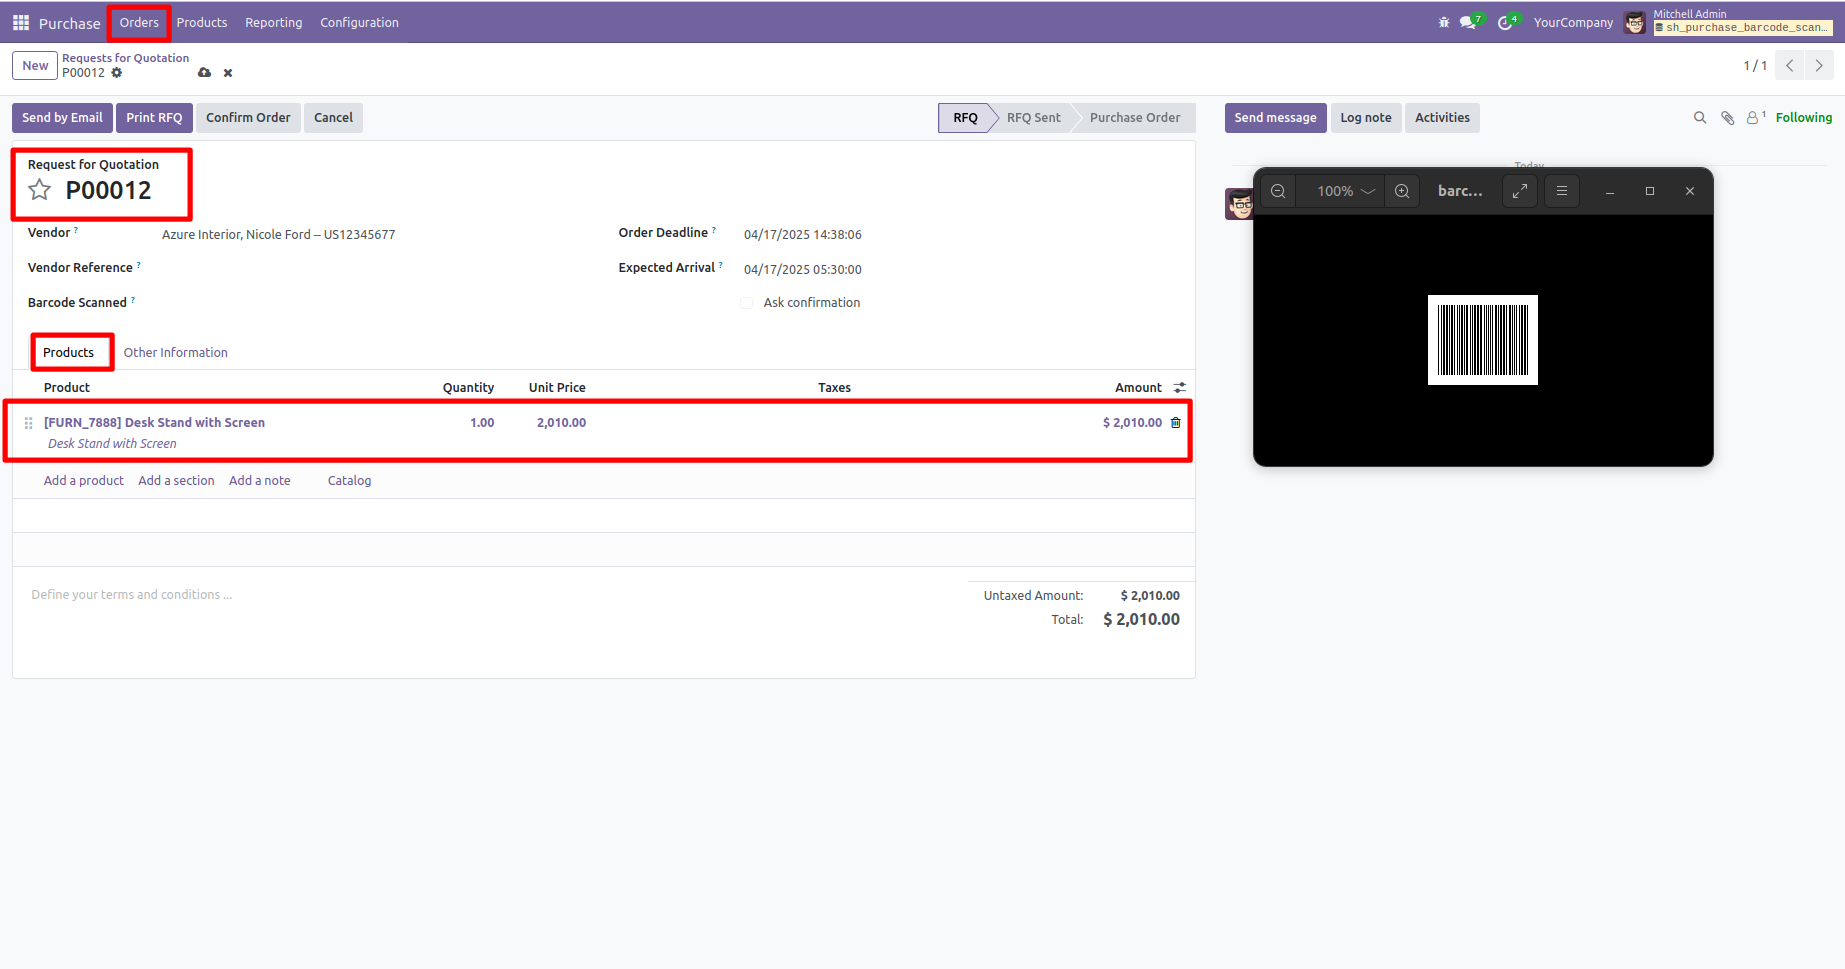
Task: Click the Purchase app title
Action: tap(69, 23)
